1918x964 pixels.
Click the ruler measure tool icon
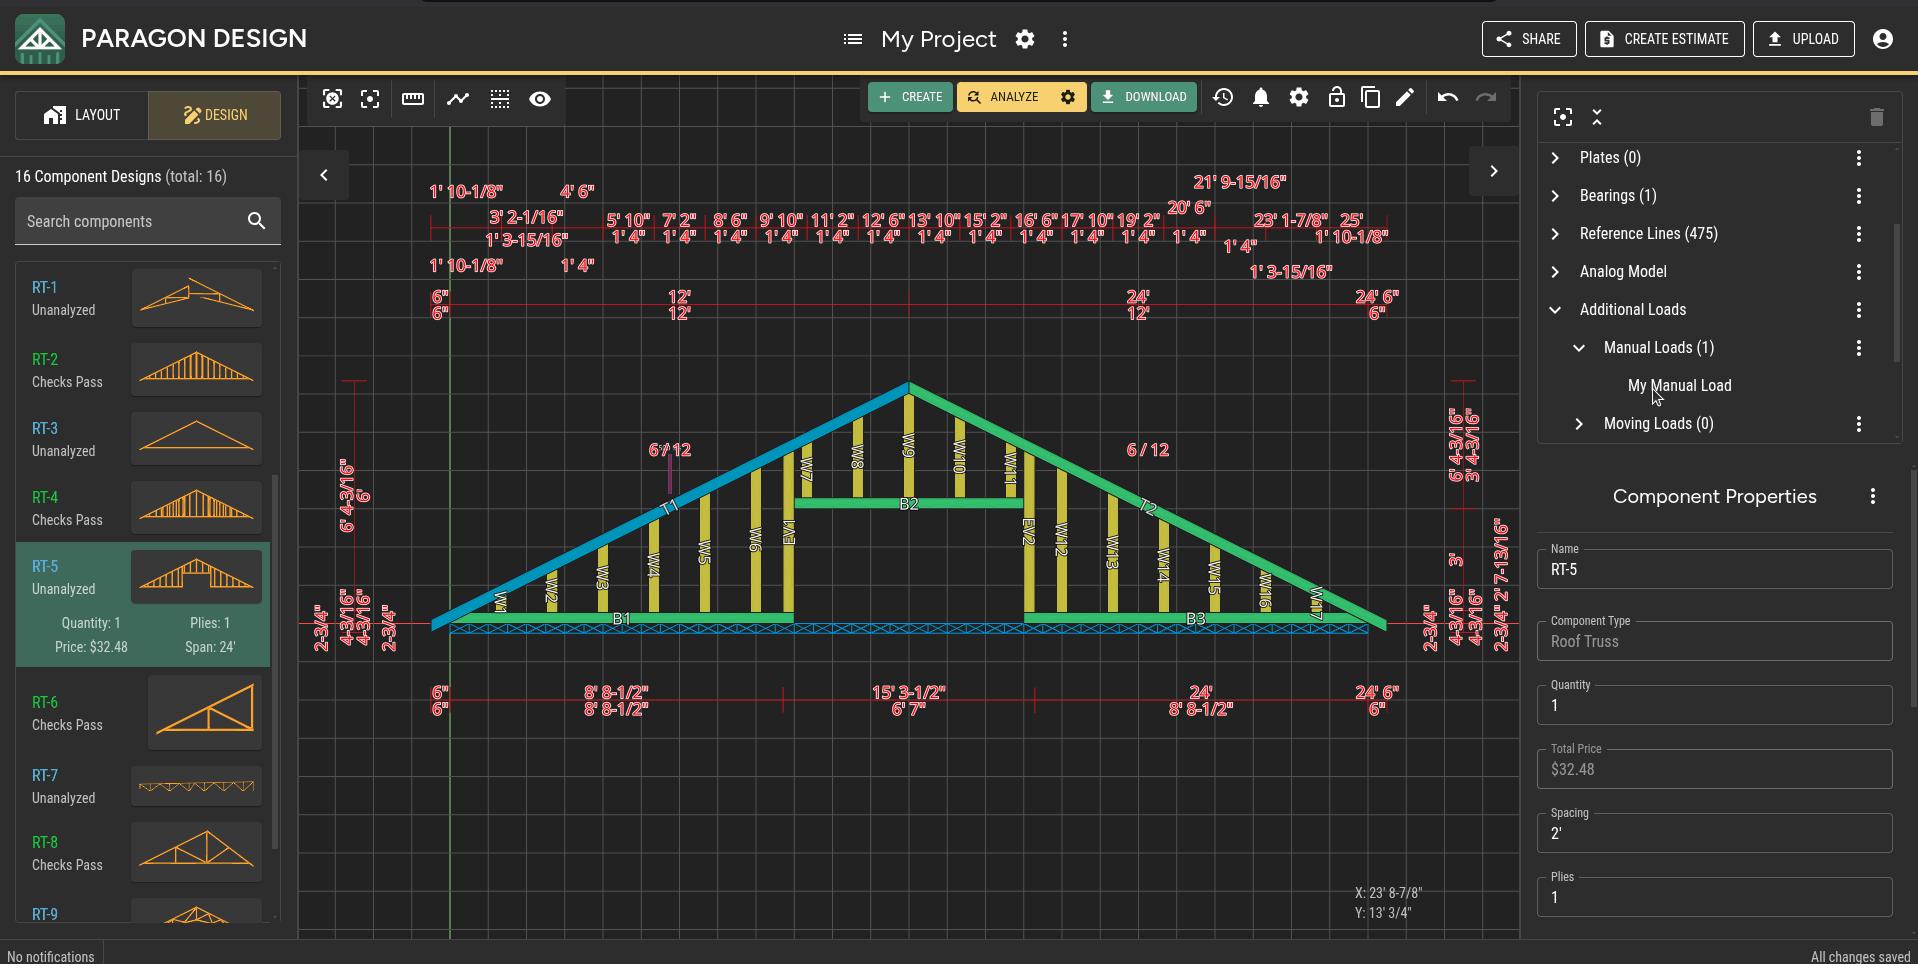(412, 99)
